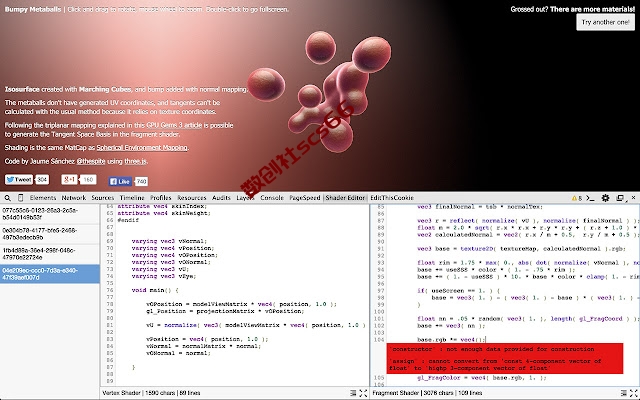640x400 pixels.
Task: Select the Resources tab
Action: point(191,198)
